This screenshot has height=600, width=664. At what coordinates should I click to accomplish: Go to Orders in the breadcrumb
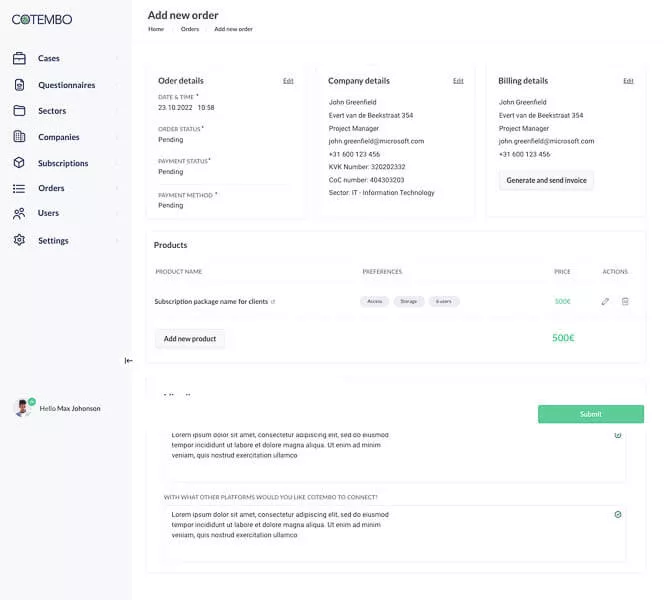coord(190,29)
